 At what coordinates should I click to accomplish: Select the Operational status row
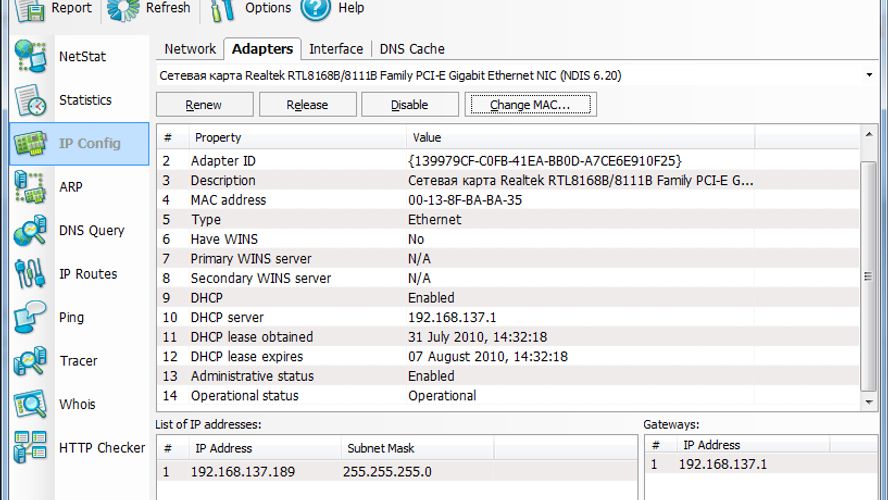point(508,396)
